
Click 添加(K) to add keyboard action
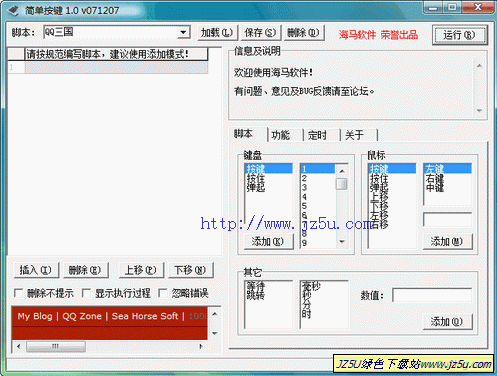click(x=269, y=241)
